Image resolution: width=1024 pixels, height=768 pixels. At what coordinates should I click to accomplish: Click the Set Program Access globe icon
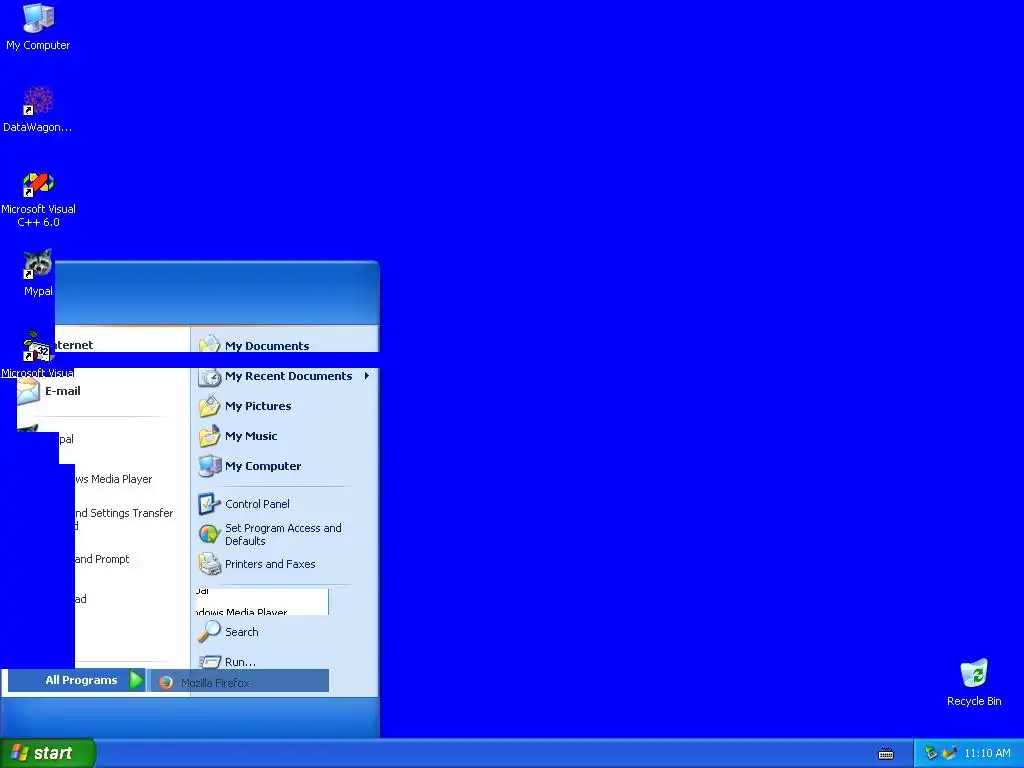pyautogui.click(x=210, y=534)
